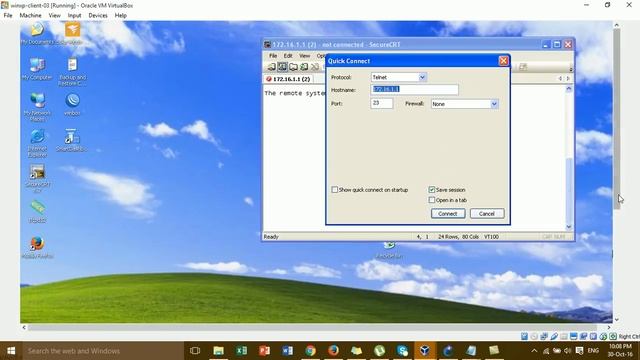The width and height of the screenshot is (640, 360).
Task: Open PowerPoint from the Windows taskbar
Action: (x=264, y=351)
